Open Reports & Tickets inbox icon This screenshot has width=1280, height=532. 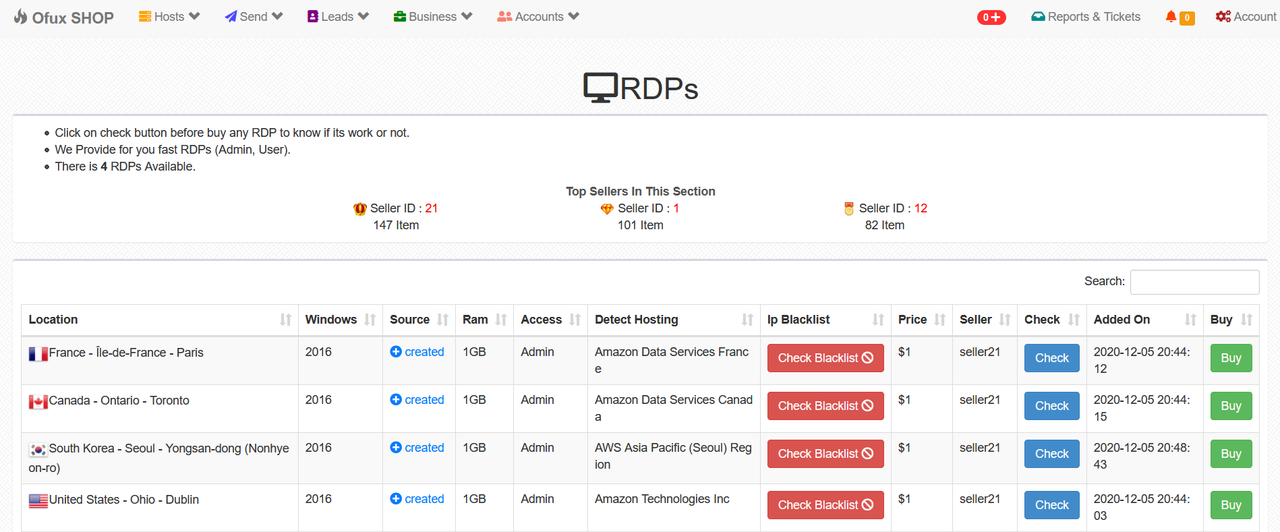point(1038,17)
